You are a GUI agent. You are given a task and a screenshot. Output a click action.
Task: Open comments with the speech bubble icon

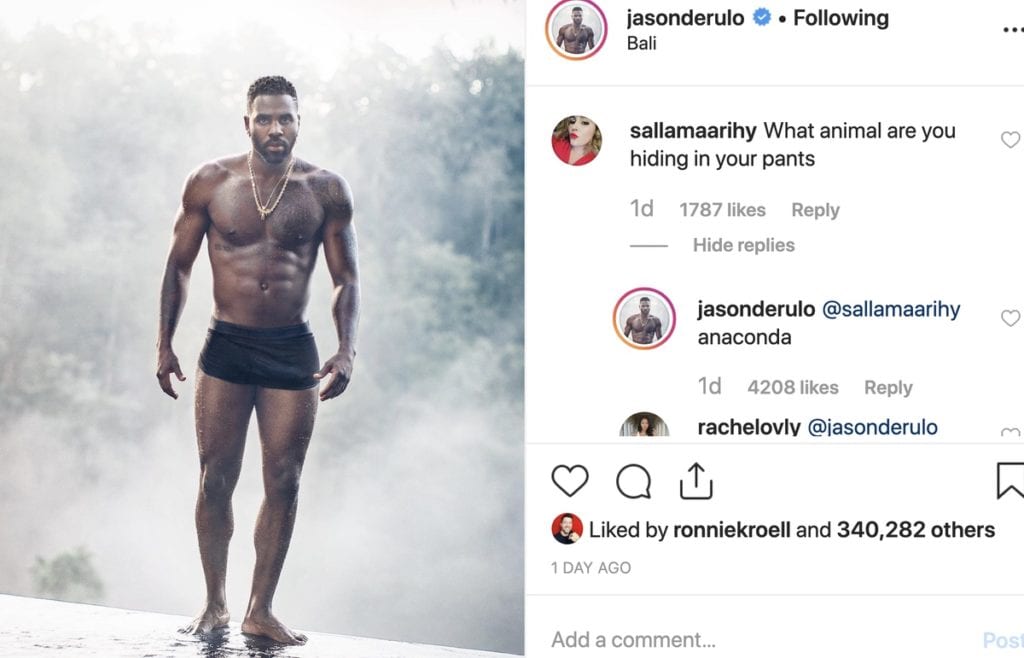coord(633,480)
